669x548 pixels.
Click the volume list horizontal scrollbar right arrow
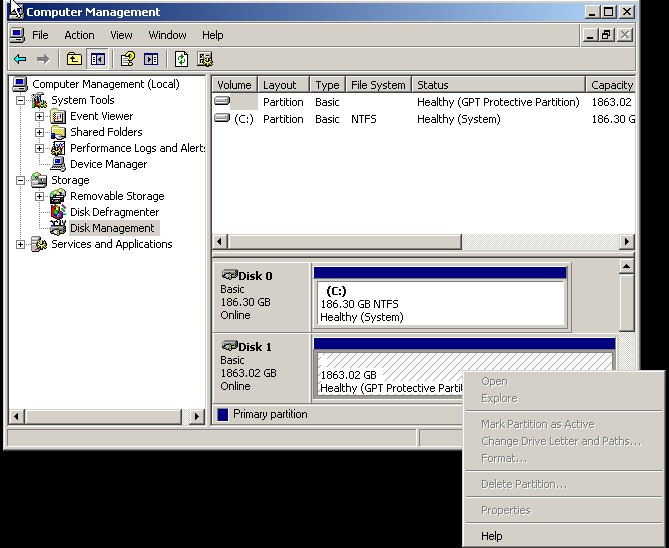pos(627,242)
